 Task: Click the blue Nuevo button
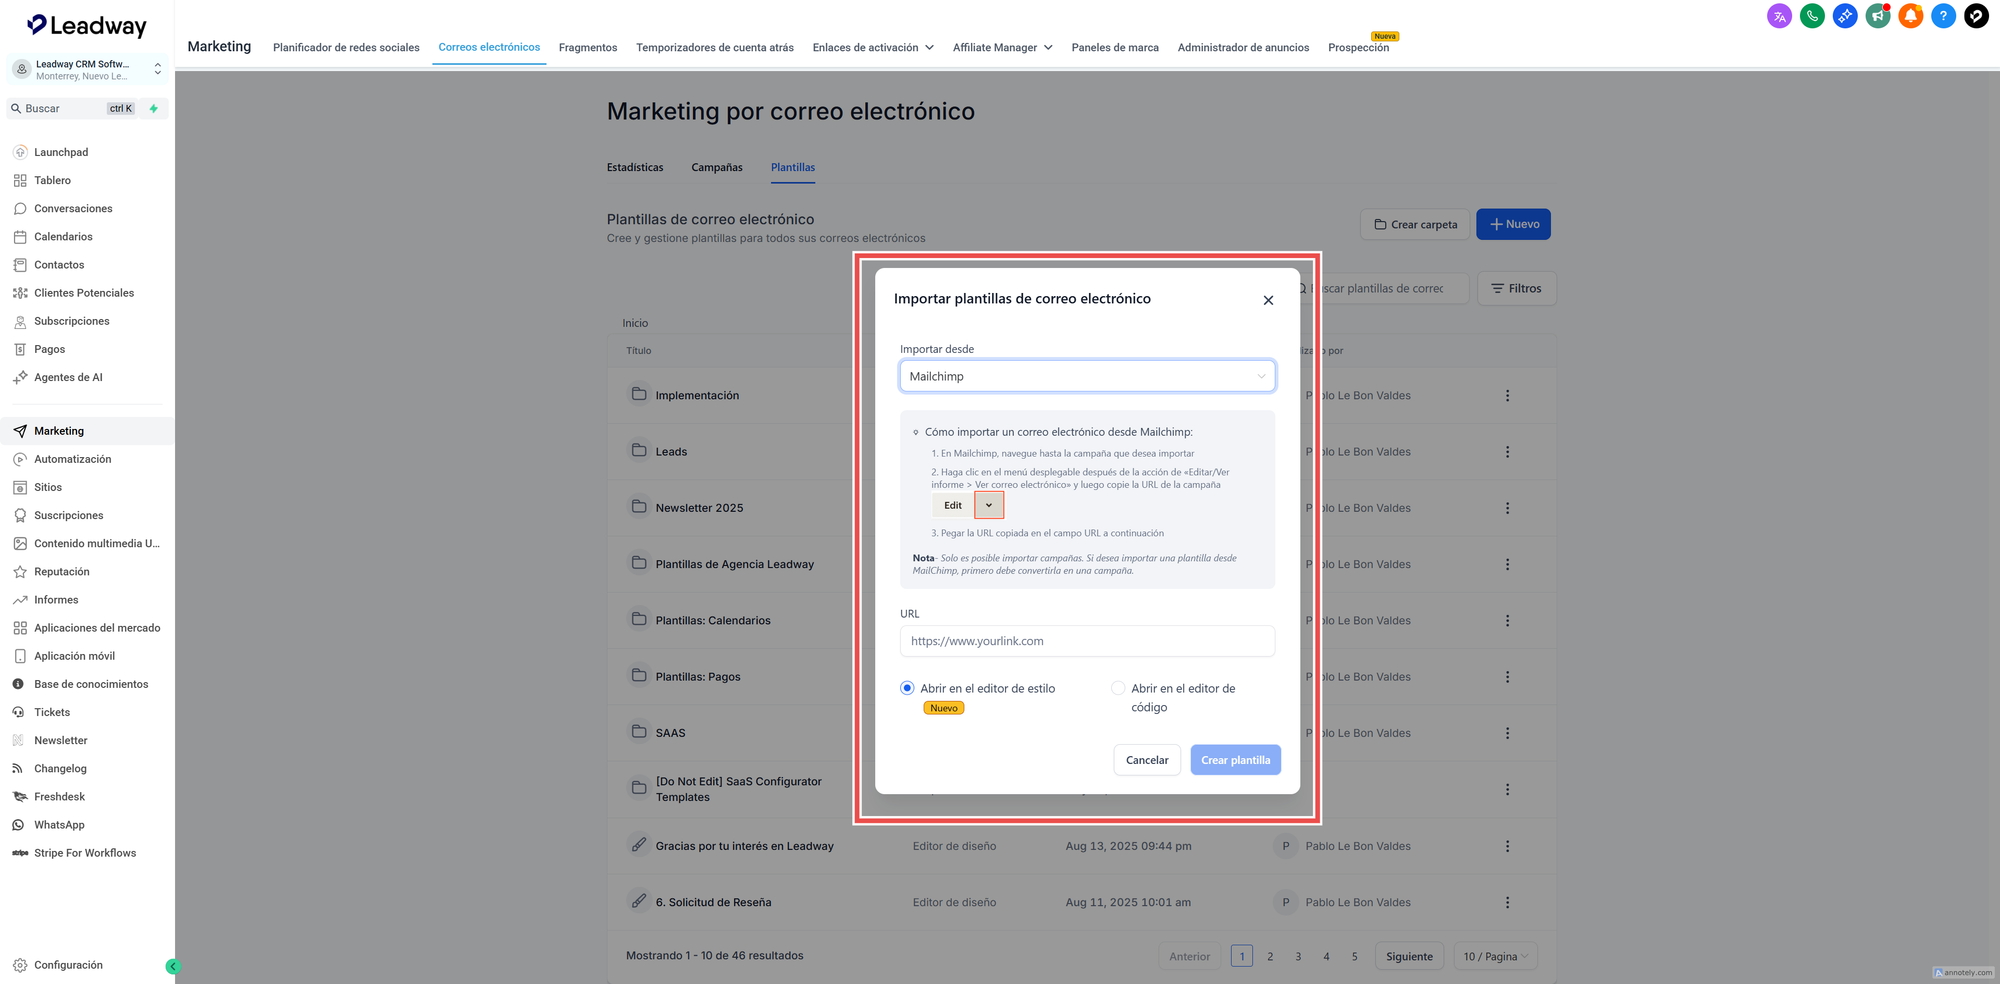tap(1513, 224)
